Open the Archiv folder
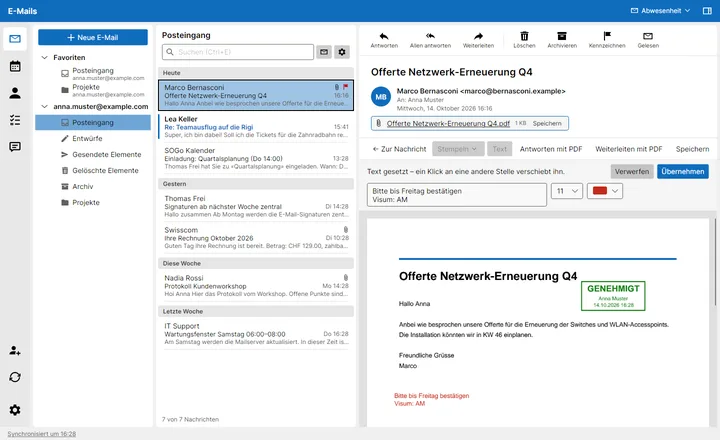 pyautogui.click(x=93, y=186)
